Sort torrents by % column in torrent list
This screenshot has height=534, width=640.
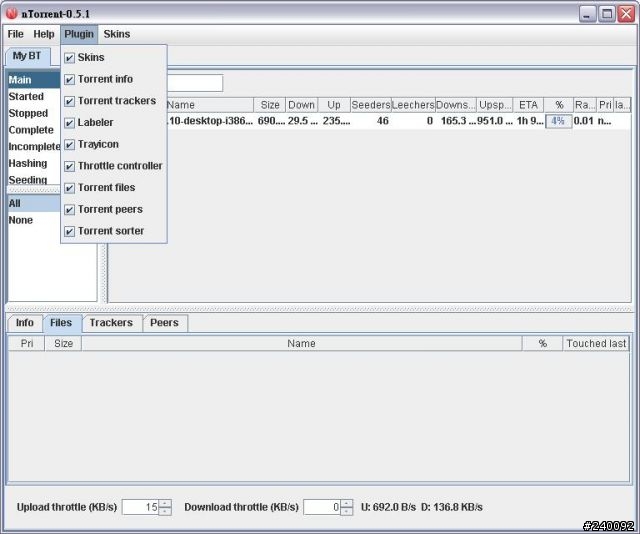point(559,105)
